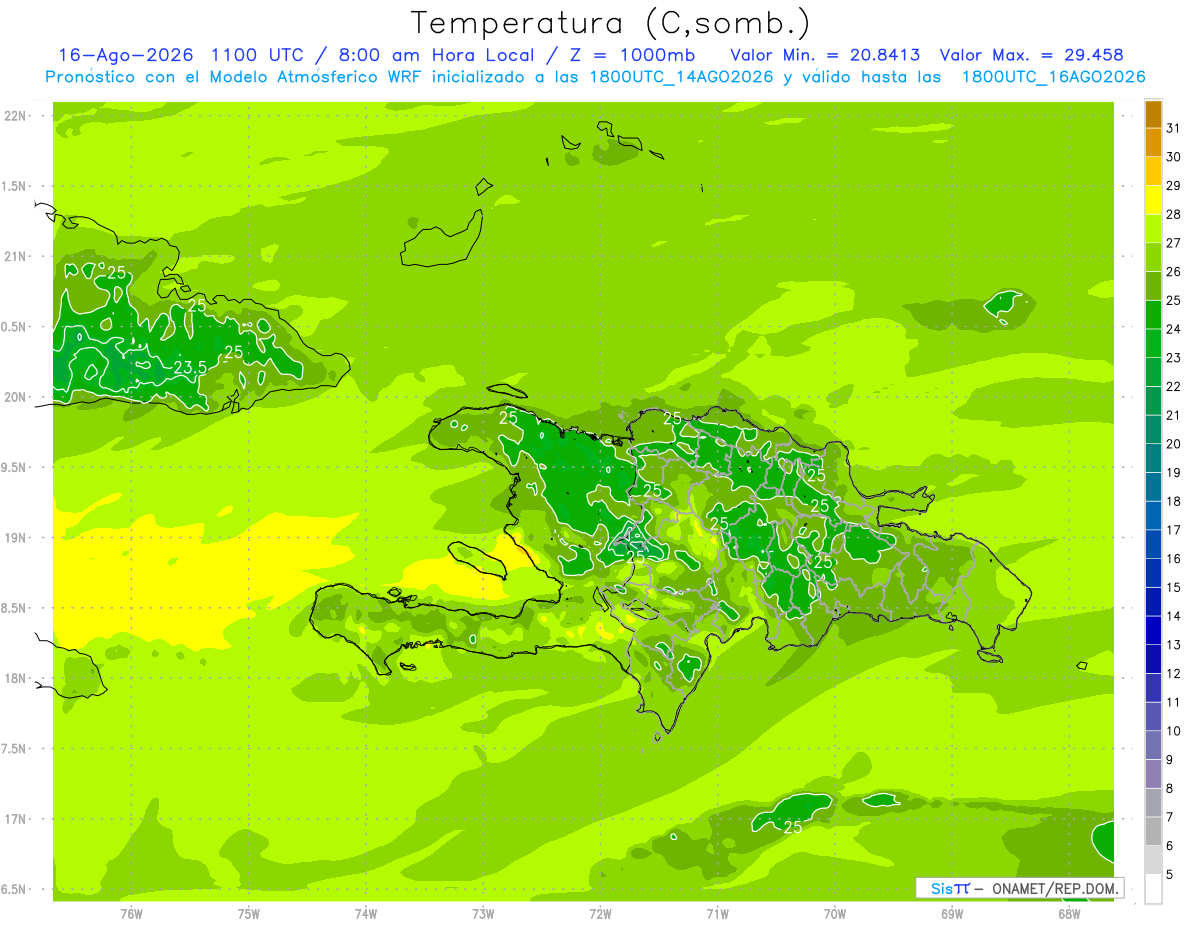Click the initialization time '1800UTC_14AGO2026'
Viewport: 1200px width, 927px height.
tap(680, 77)
